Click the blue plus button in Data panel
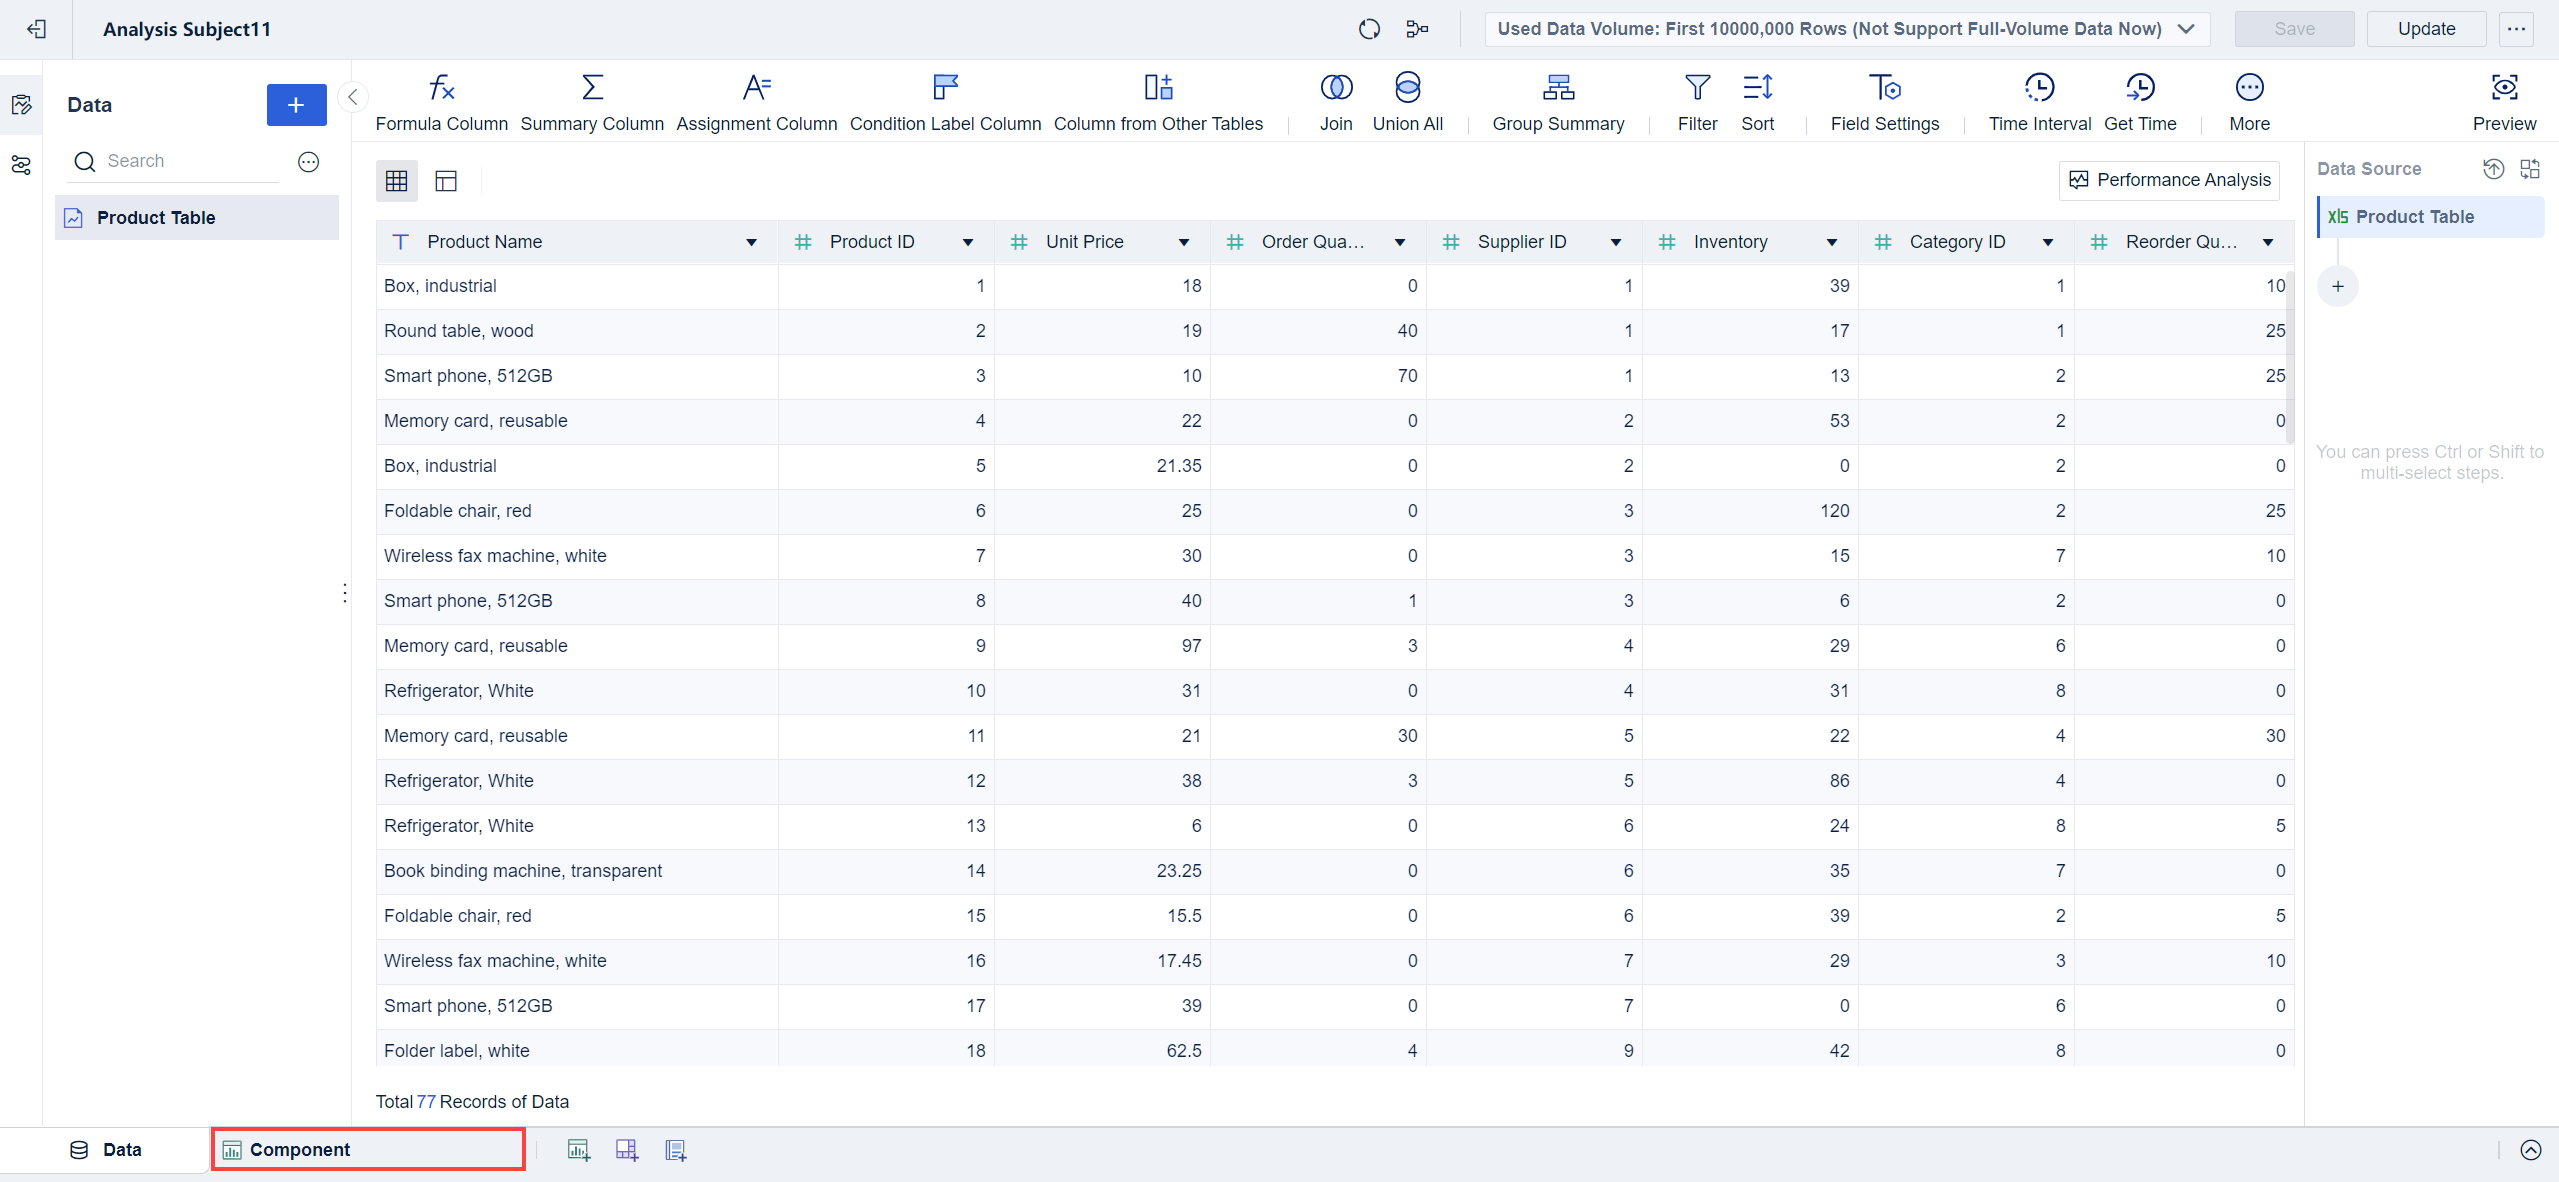2559x1182 pixels. [x=296, y=104]
